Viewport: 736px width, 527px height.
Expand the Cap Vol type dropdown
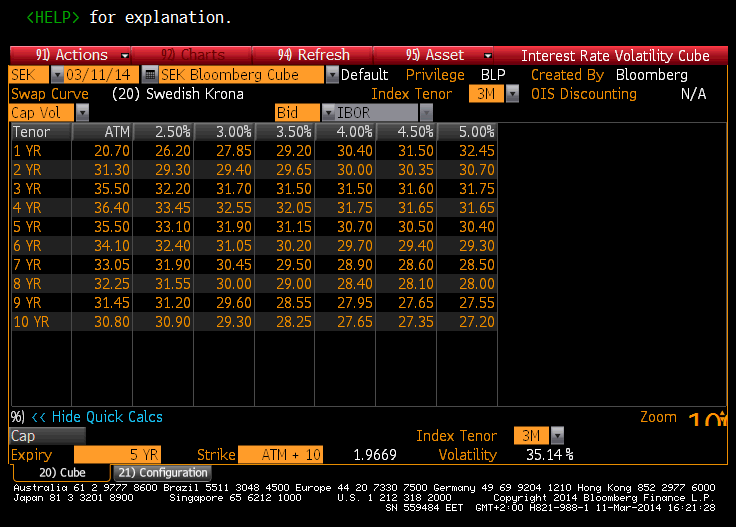[82, 113]
